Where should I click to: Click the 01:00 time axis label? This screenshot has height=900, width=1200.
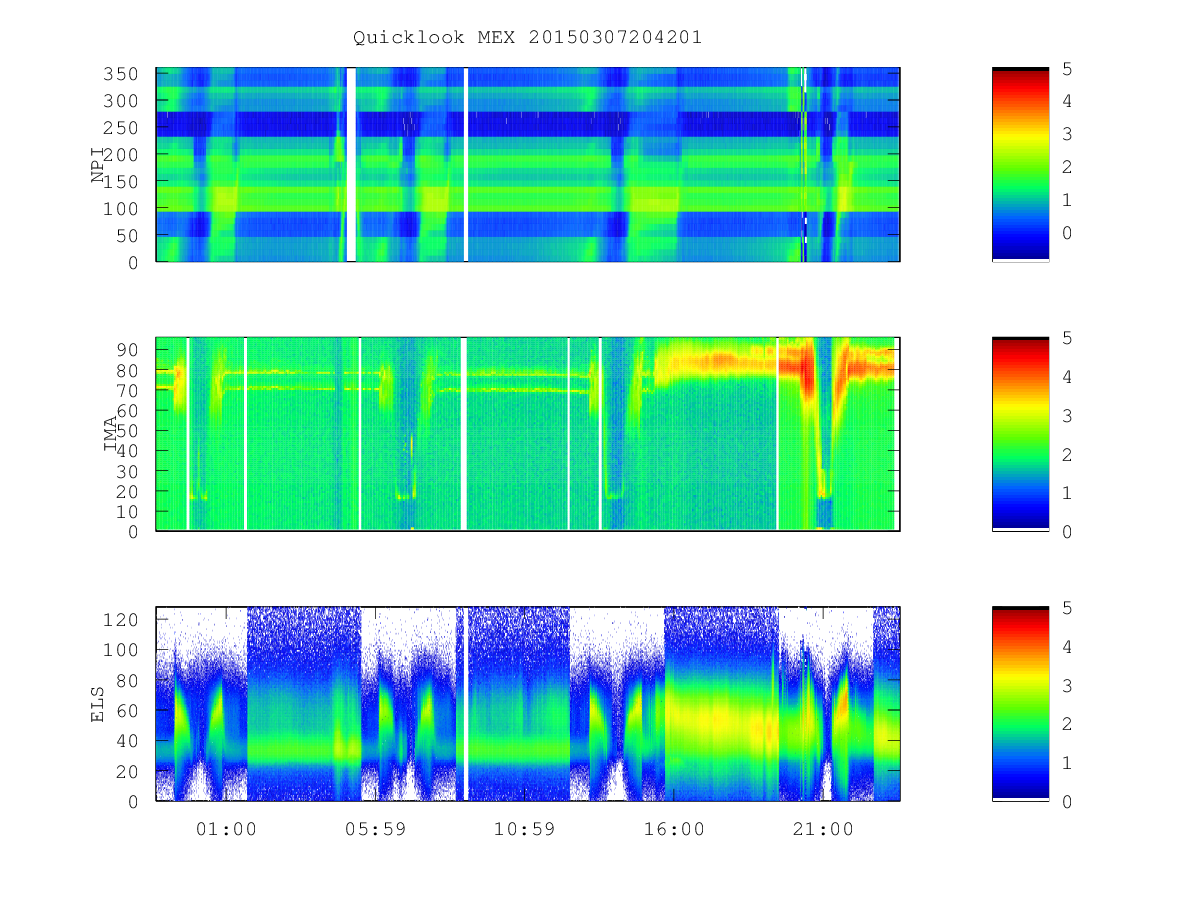point(226,829)
